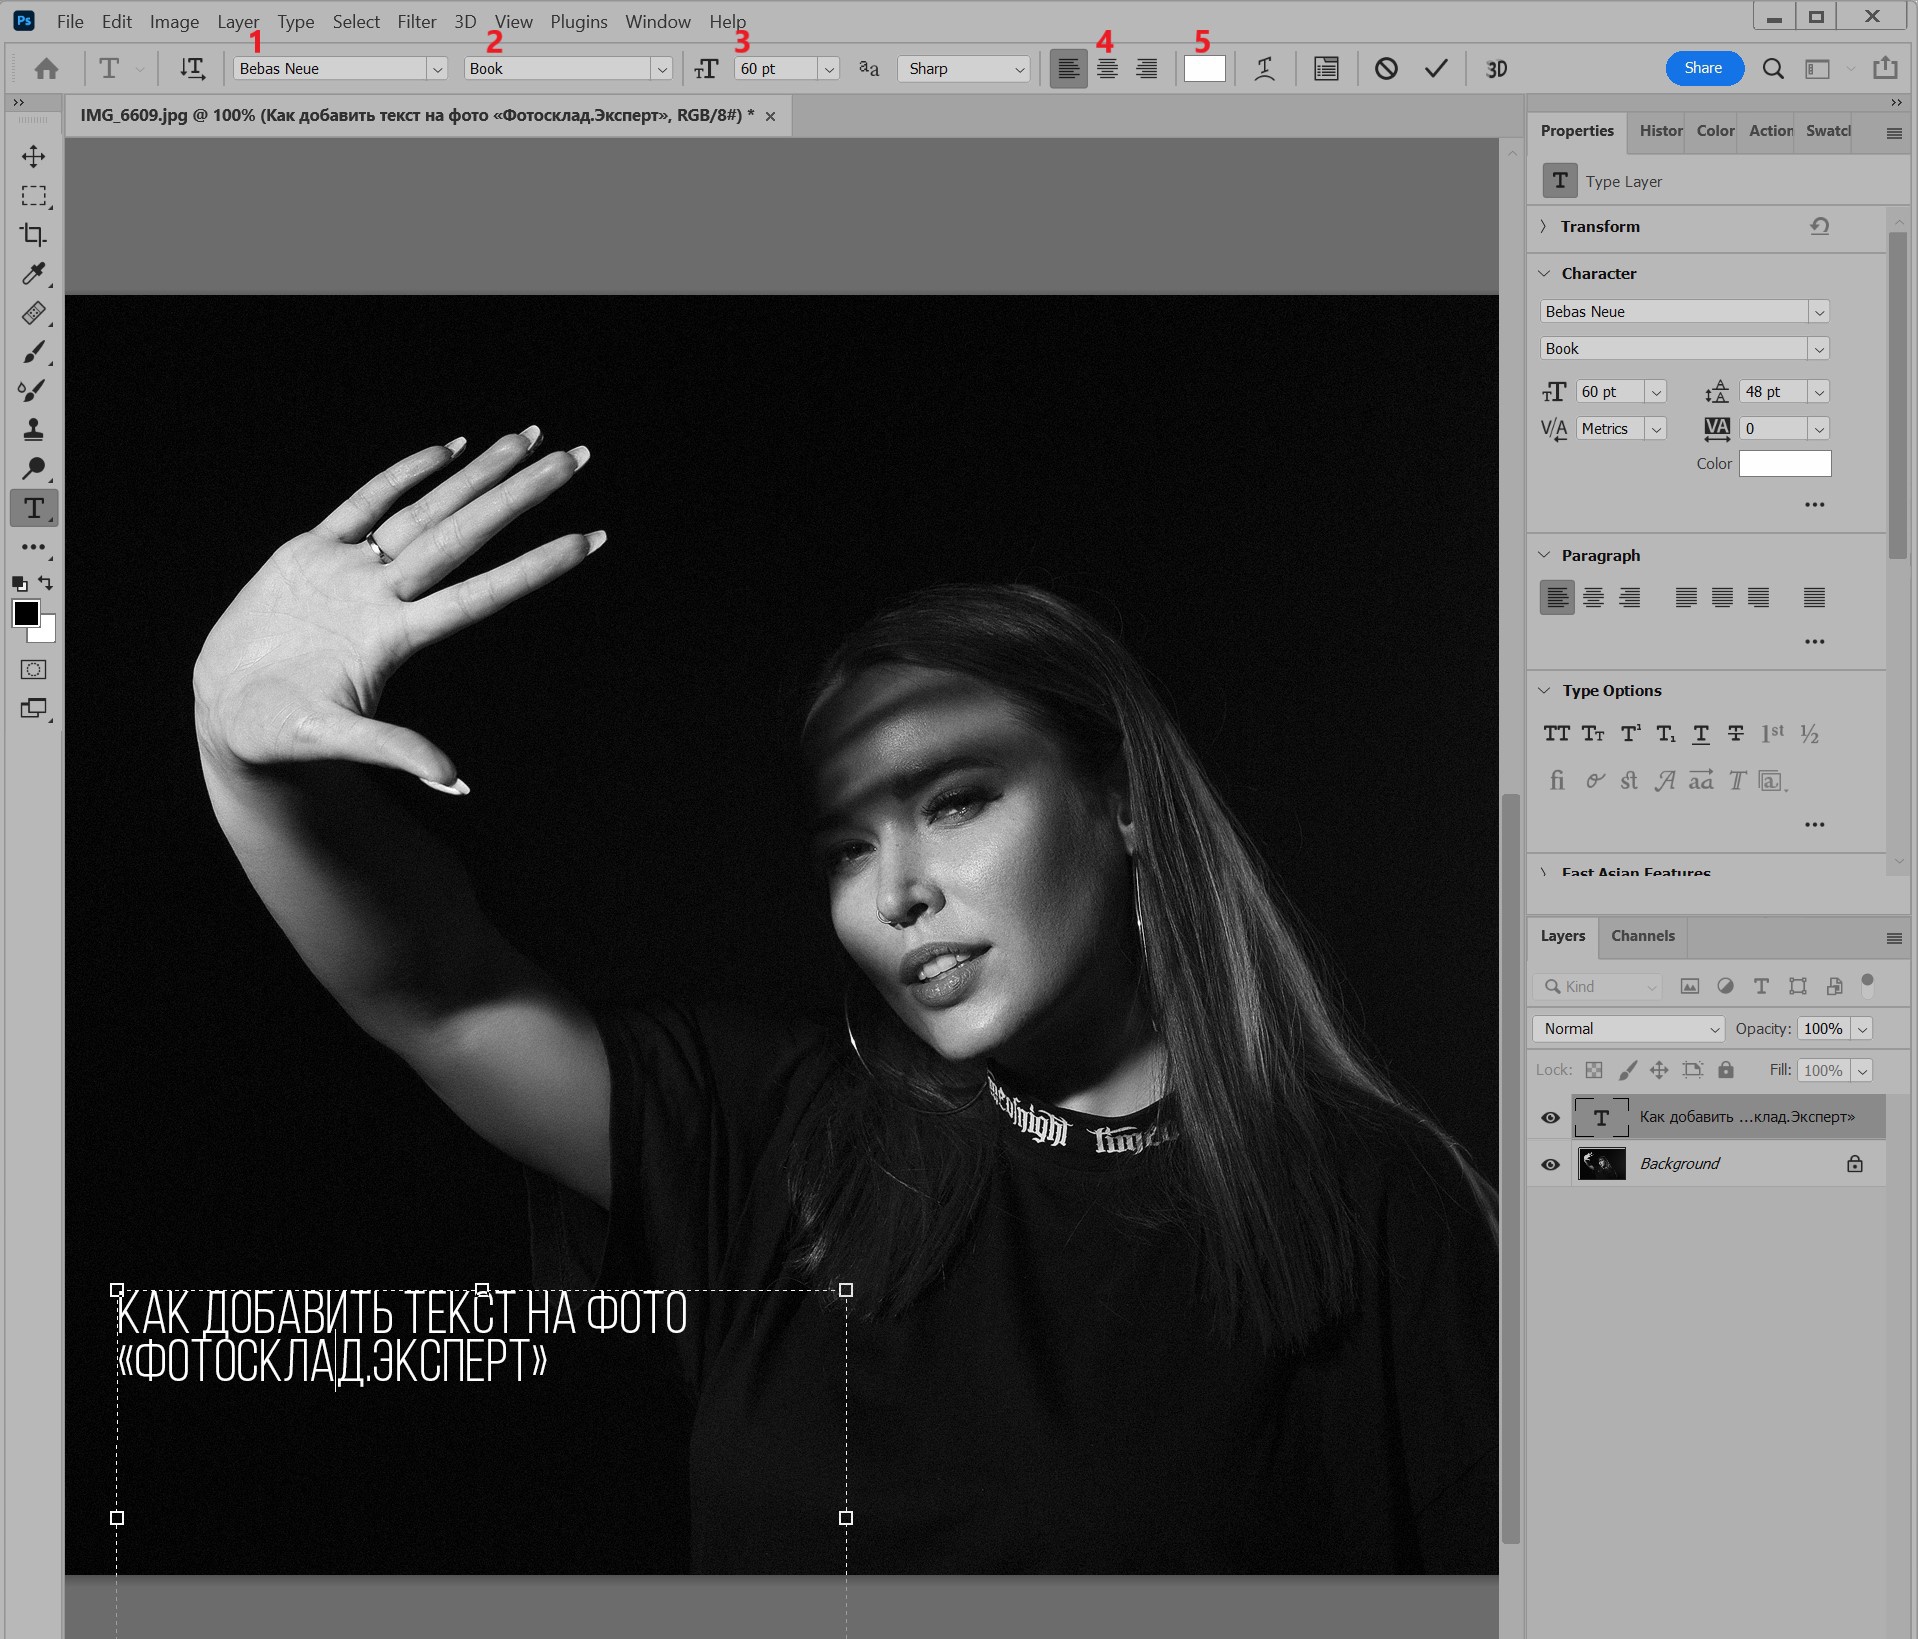Screen dimensions: 1918x1639
Task: Center align in Paragraph section
Action: coord(1593,598)
